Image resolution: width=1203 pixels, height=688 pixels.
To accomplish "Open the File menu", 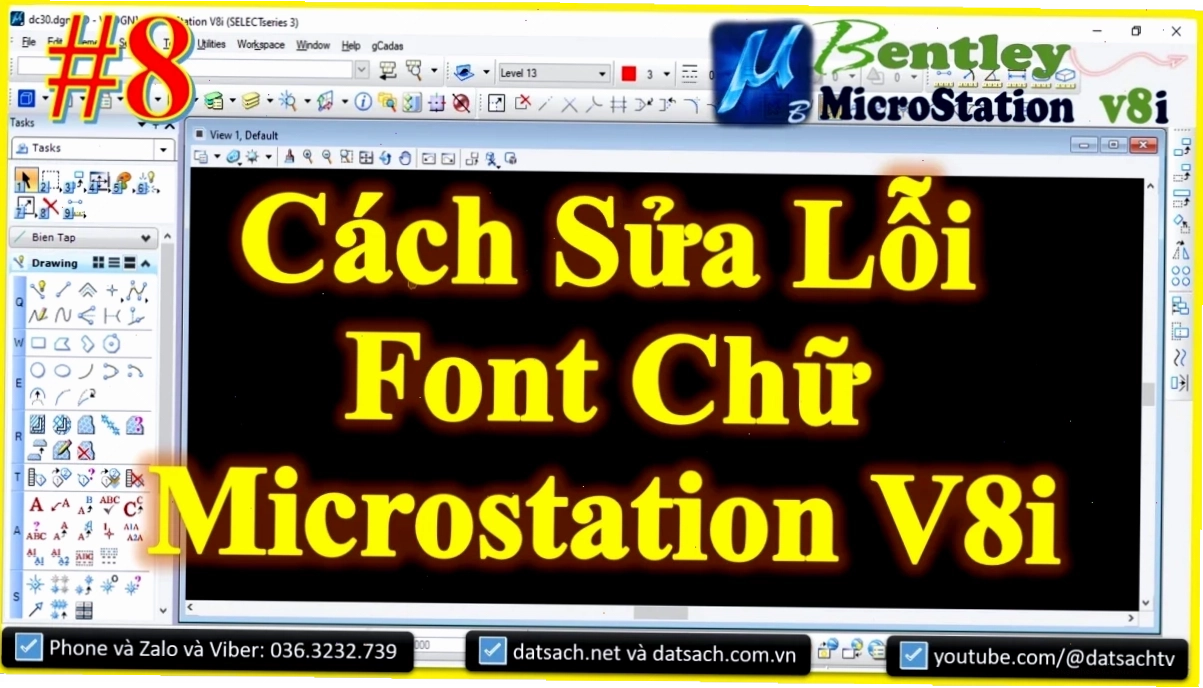I will [x=29, y=44].
